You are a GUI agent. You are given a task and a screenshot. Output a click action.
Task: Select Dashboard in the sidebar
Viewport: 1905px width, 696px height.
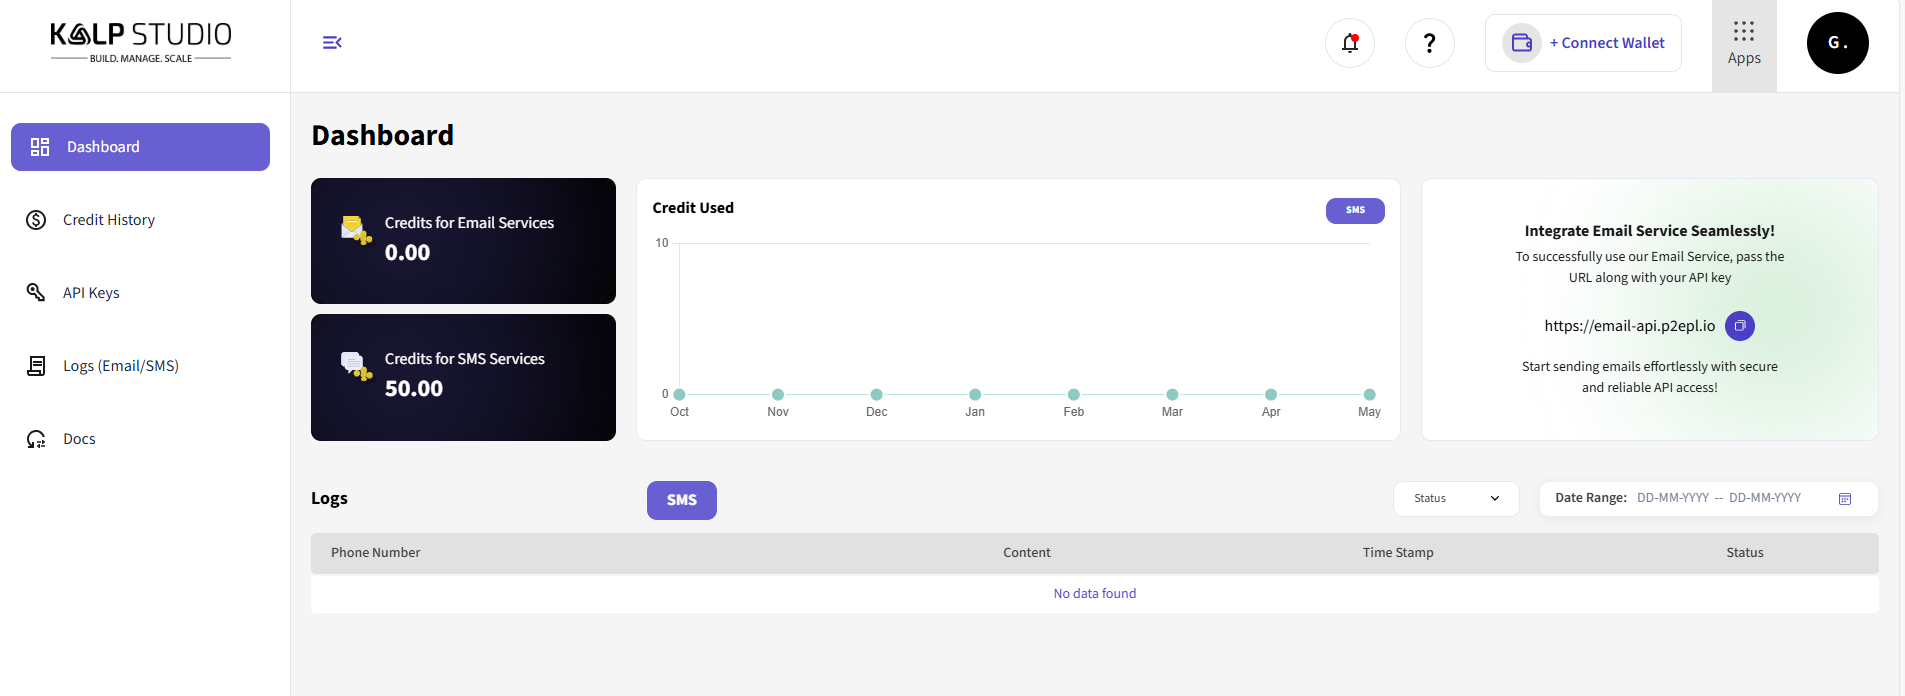(x=140, y=147)
